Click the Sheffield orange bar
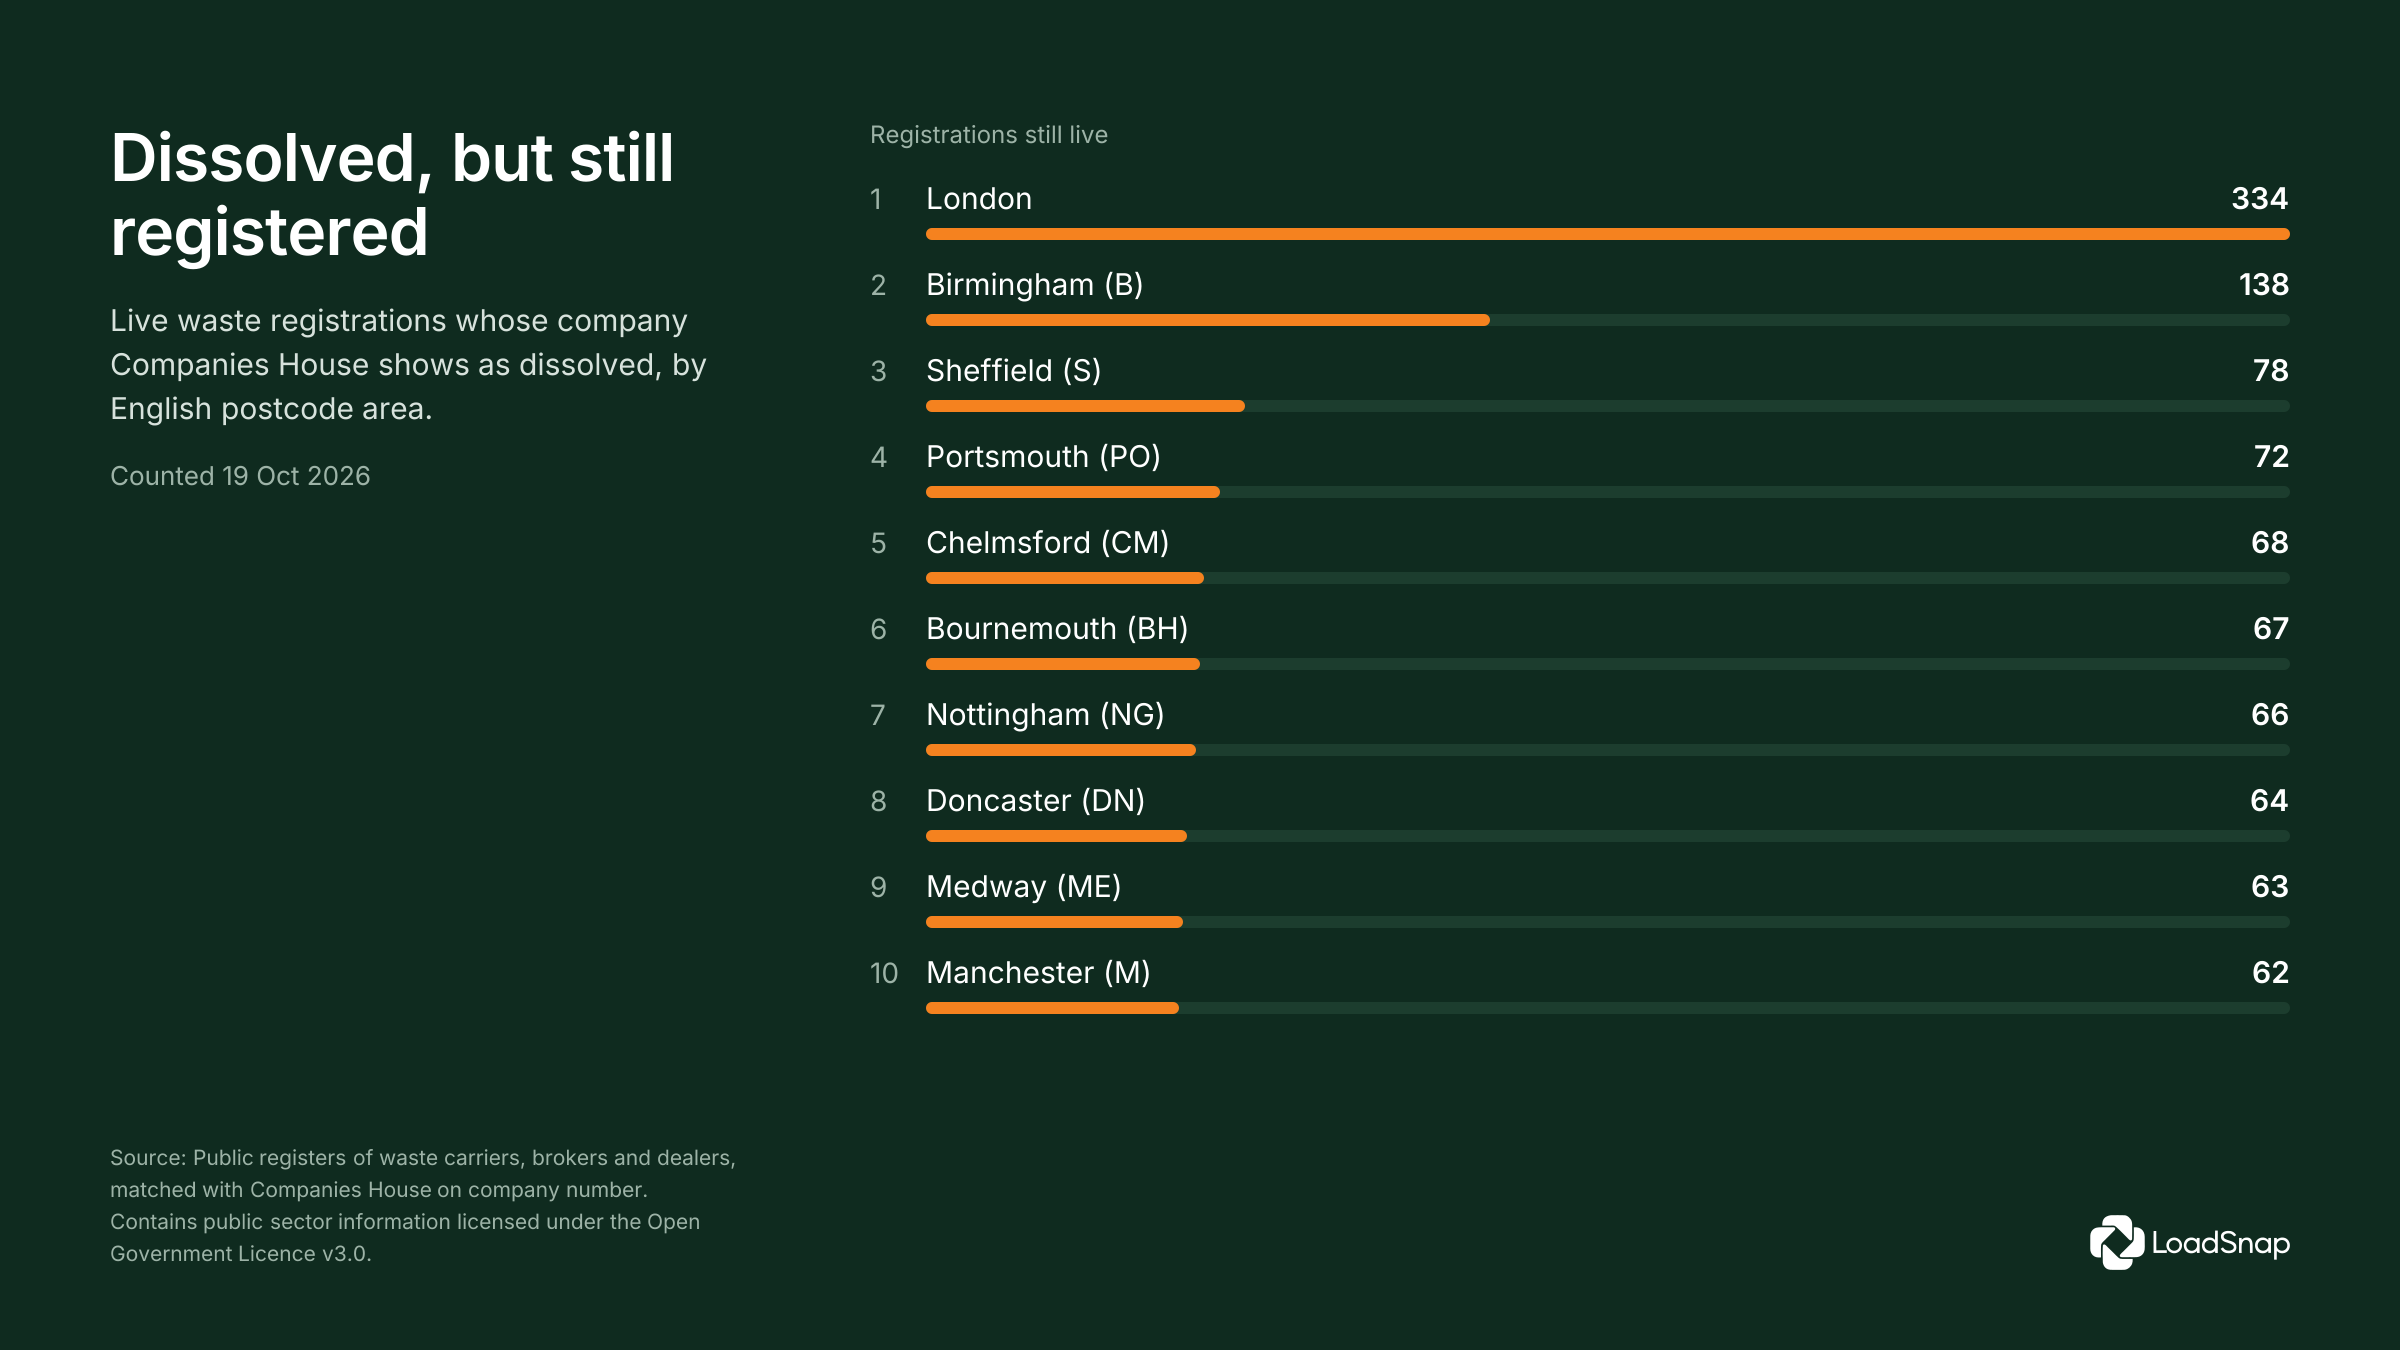Viewport: 2400px width, 1350px height. click(1085, 406)
